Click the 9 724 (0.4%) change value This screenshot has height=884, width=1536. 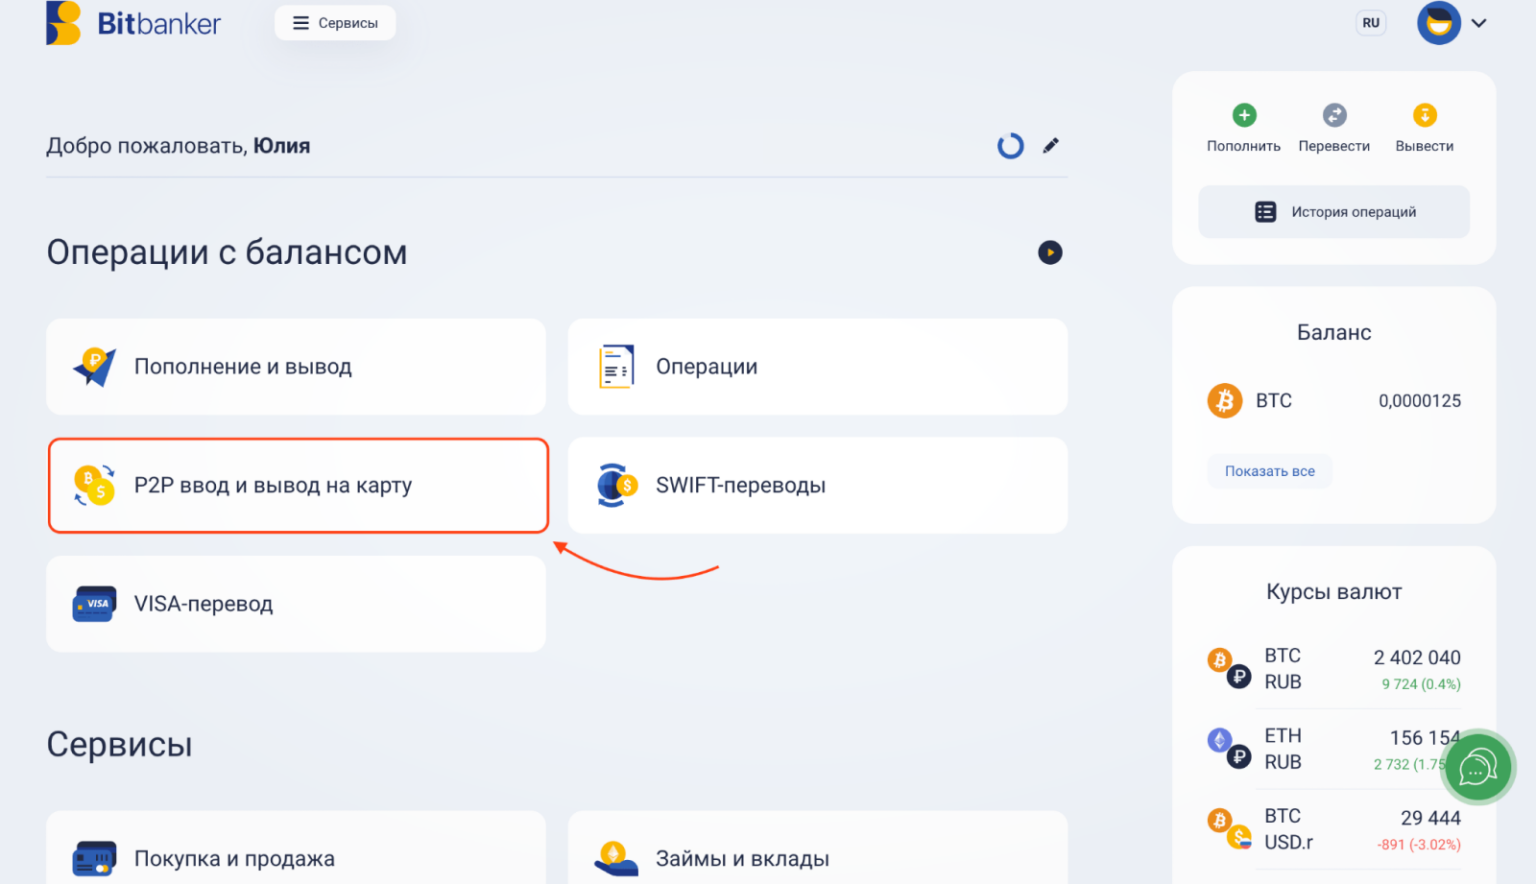coord(1421,684)
